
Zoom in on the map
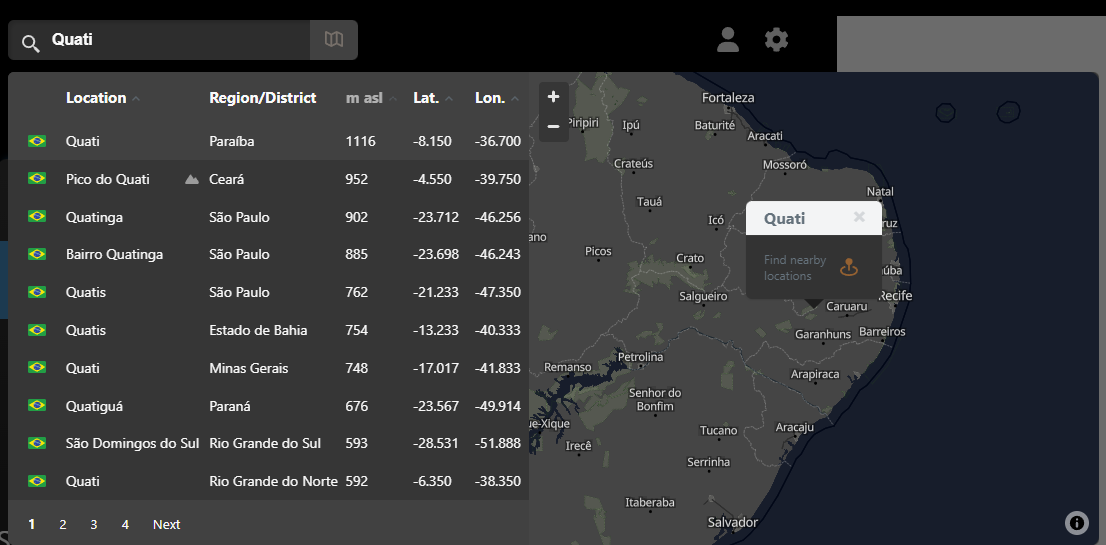(554, 97)
